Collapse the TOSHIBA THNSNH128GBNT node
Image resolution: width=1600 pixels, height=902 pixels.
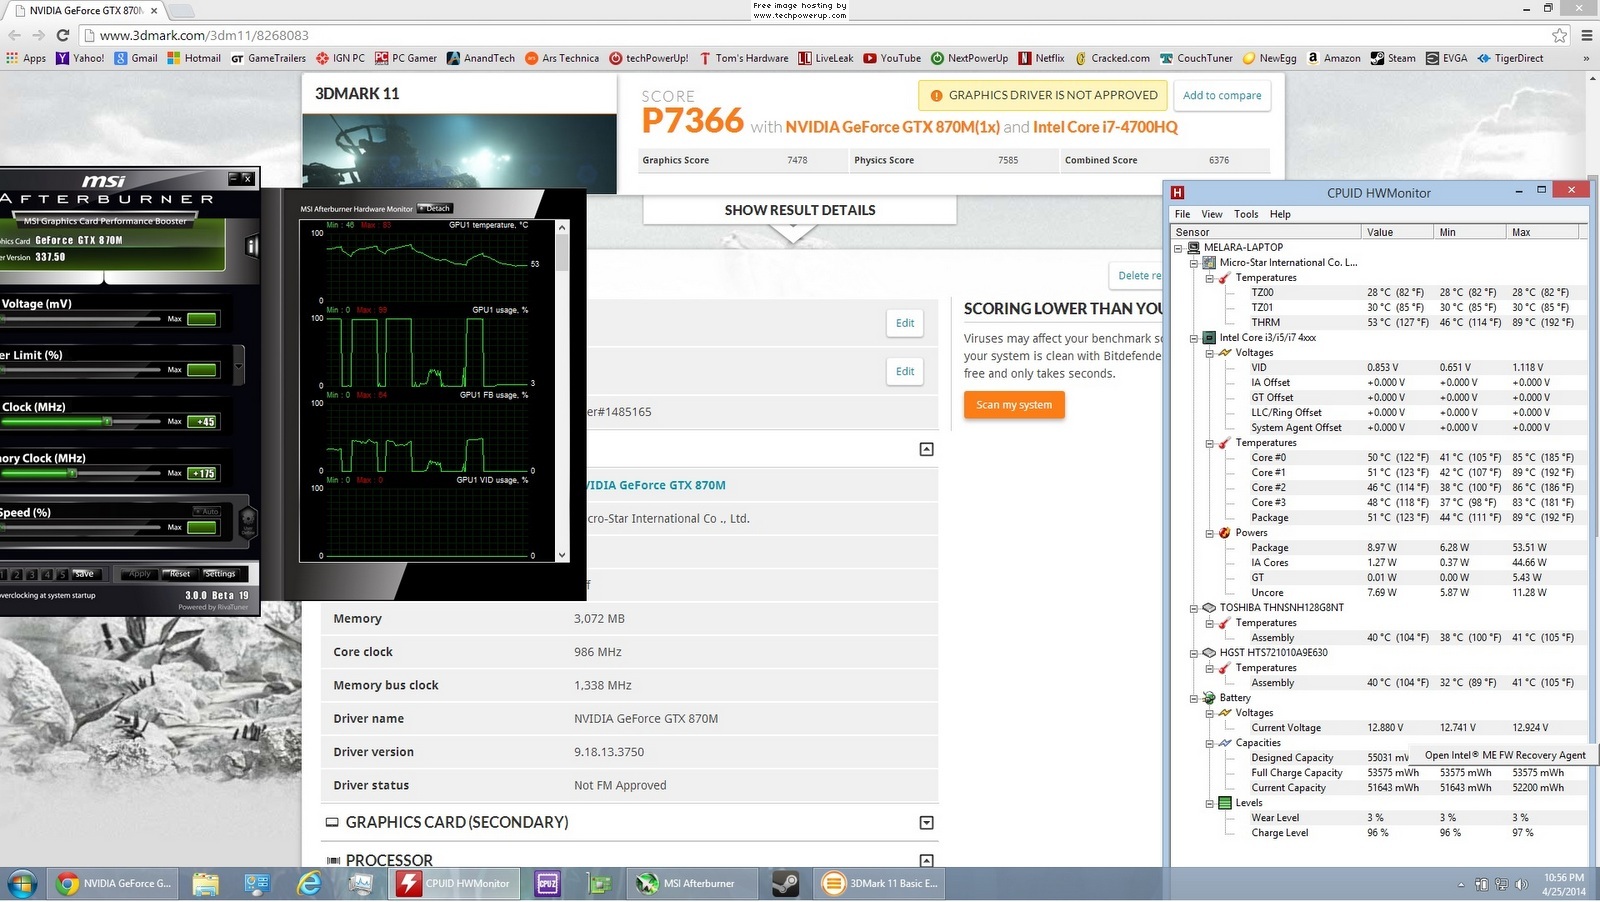pyautogui.click(x=1193, y=608)
